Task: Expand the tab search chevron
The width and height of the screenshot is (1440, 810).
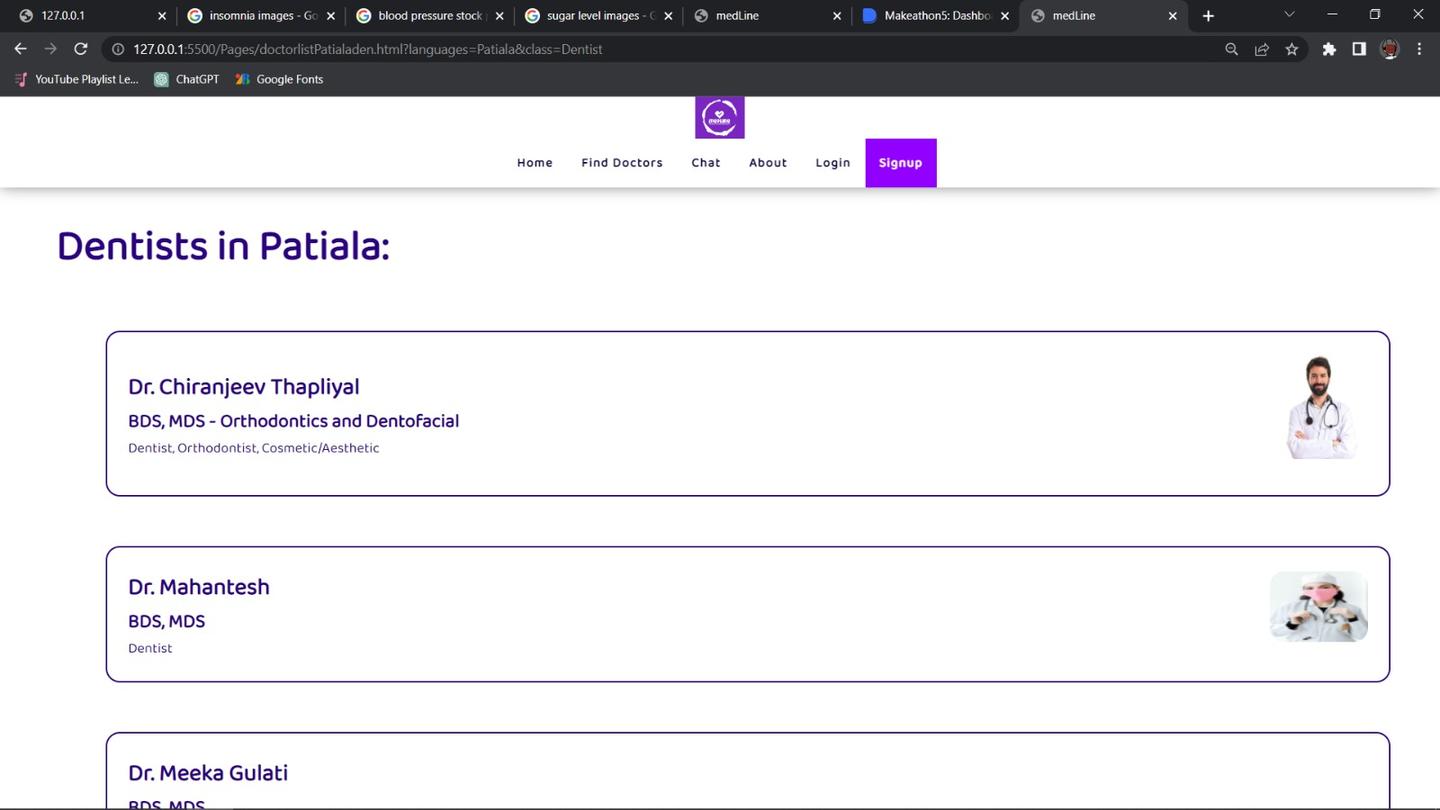Action: pyautogui.click(x=1289, y=15)
